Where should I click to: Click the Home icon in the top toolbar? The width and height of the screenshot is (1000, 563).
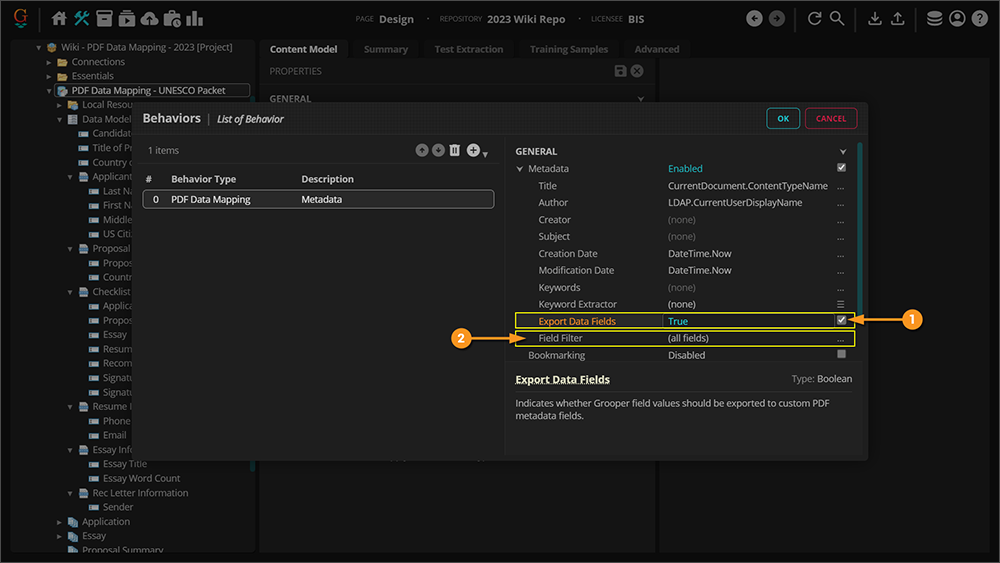[59, 18]
